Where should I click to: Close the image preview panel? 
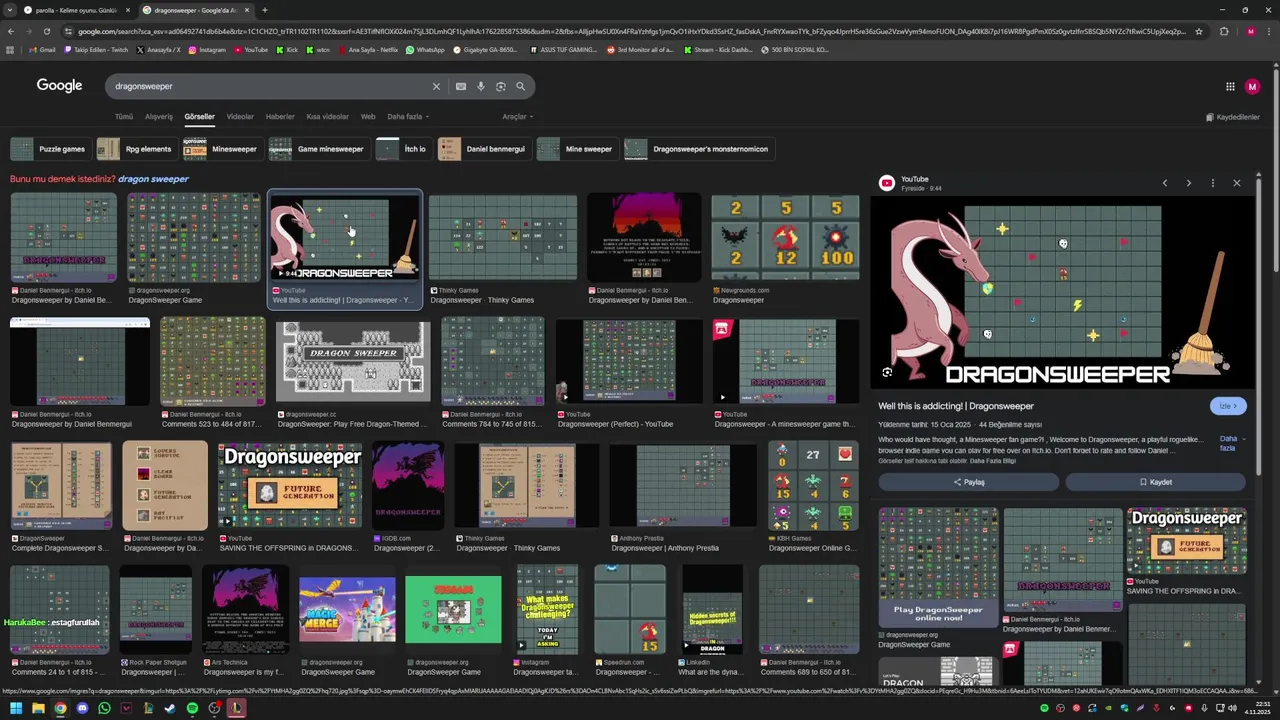1237,183
